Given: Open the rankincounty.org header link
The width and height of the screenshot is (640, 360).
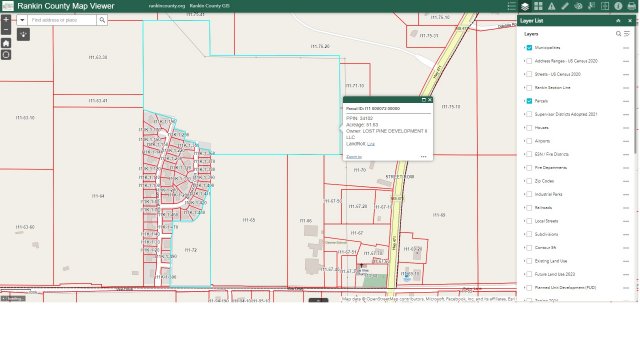Looking at the screenshot, I should pyautogui.click(x=167, y=6).
